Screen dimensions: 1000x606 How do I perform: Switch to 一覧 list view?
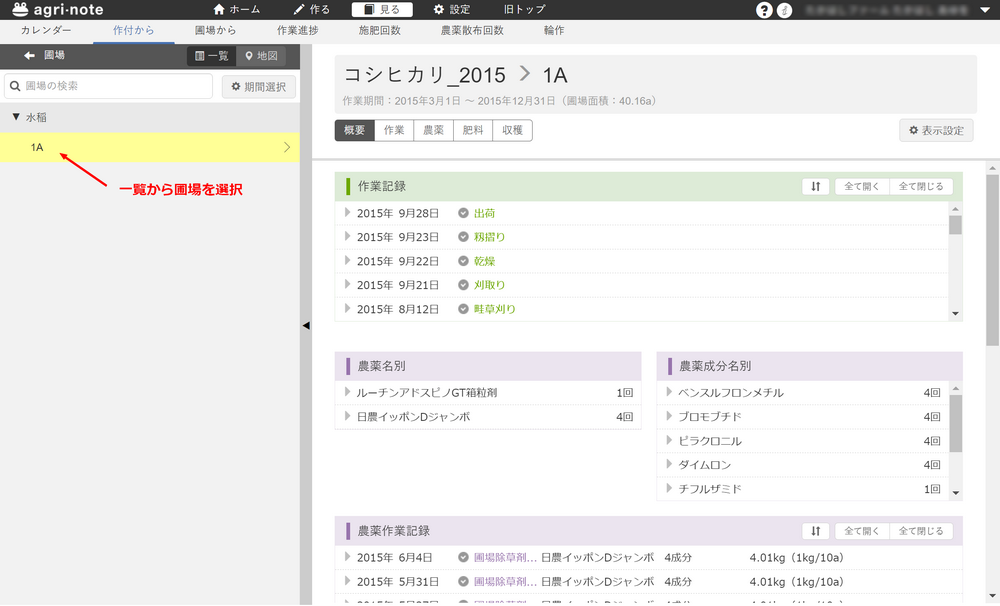click(x=211, y=56)
